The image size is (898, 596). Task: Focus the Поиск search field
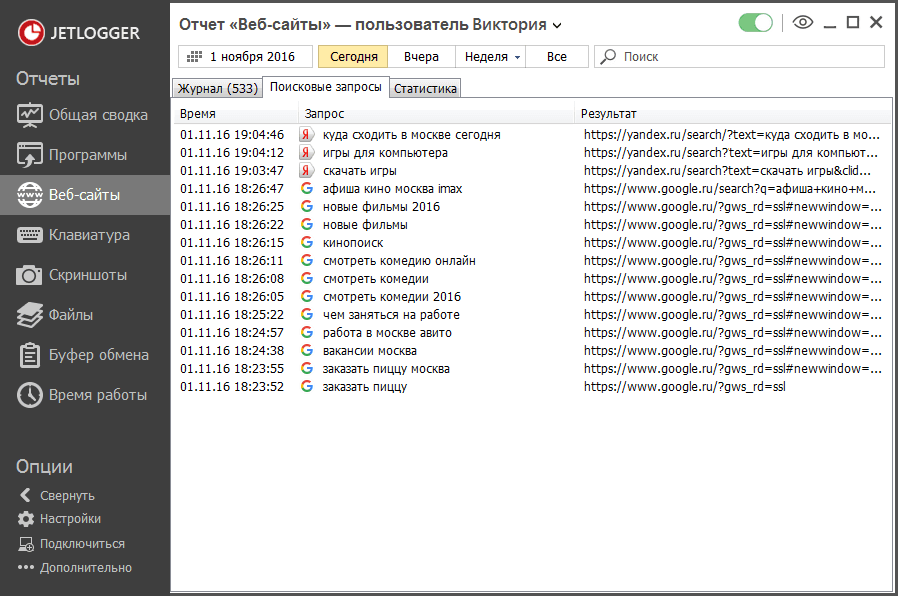(739, 57)
